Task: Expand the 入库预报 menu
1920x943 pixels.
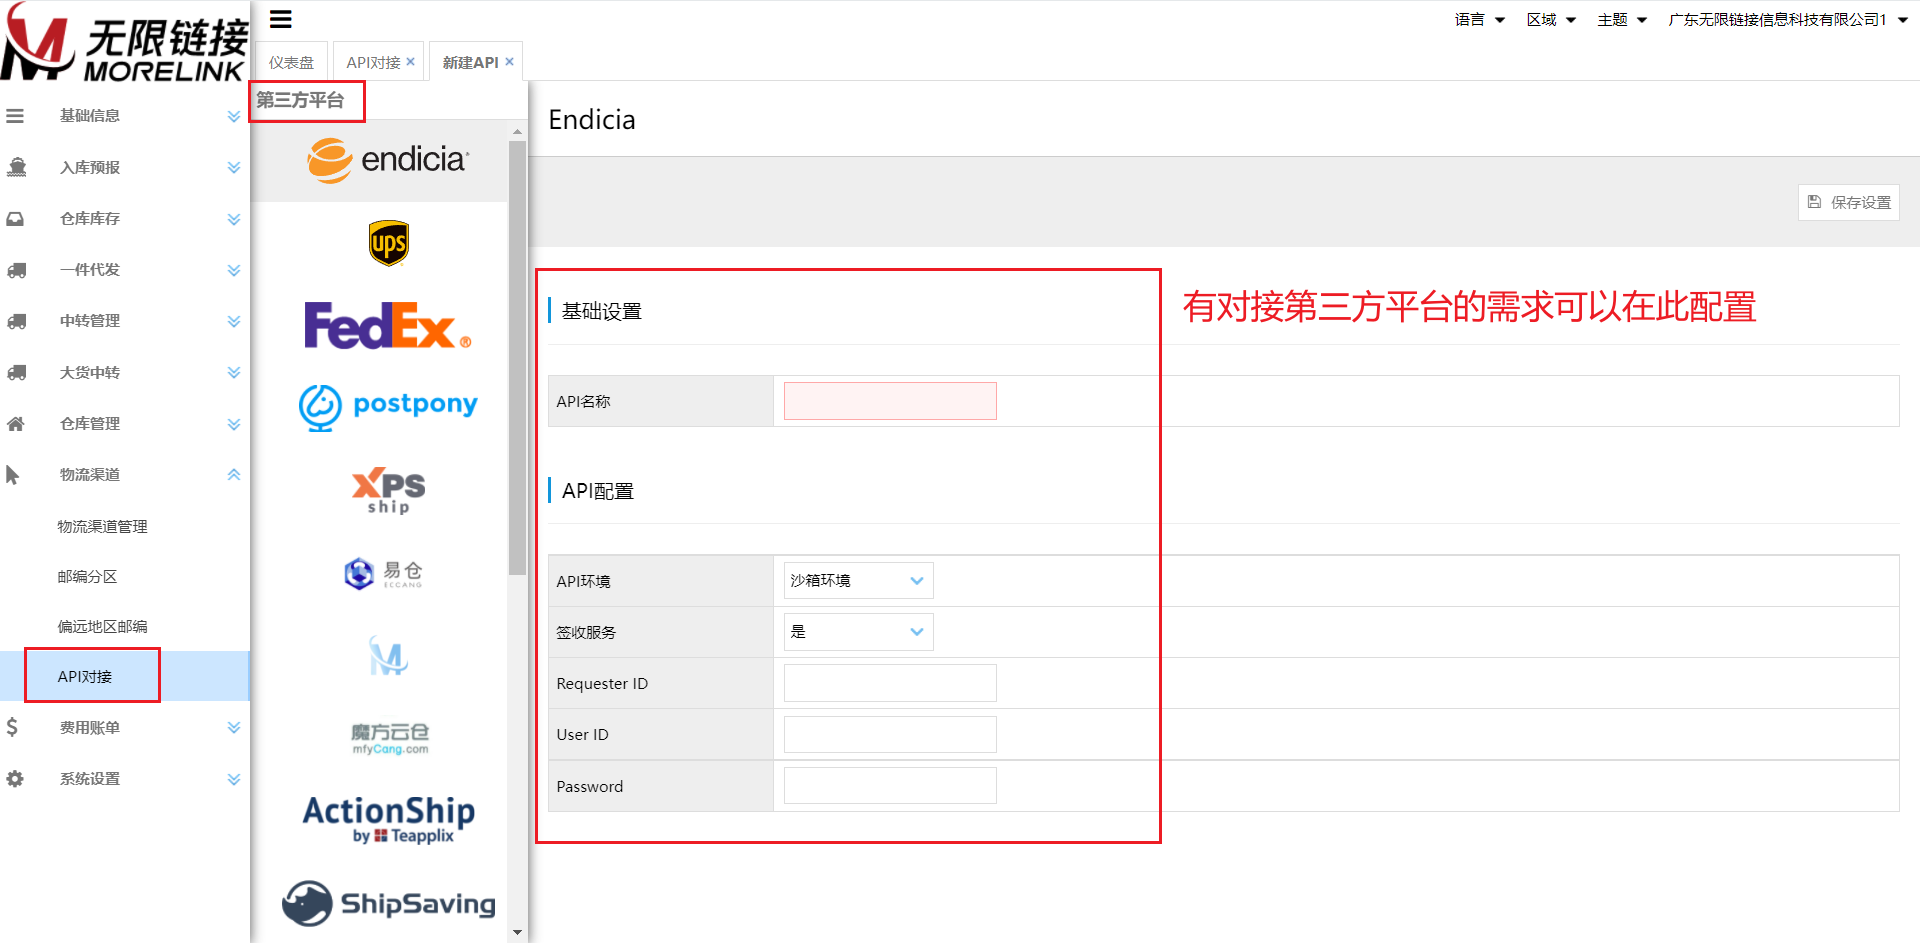Action: click(x=233, y=167)
